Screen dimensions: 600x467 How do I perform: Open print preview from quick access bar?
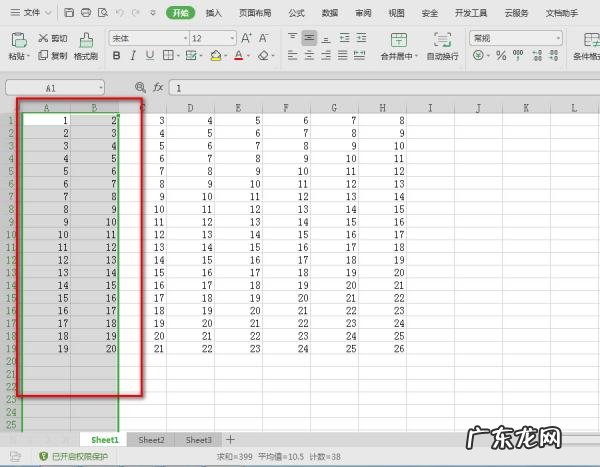click(103, 13)
